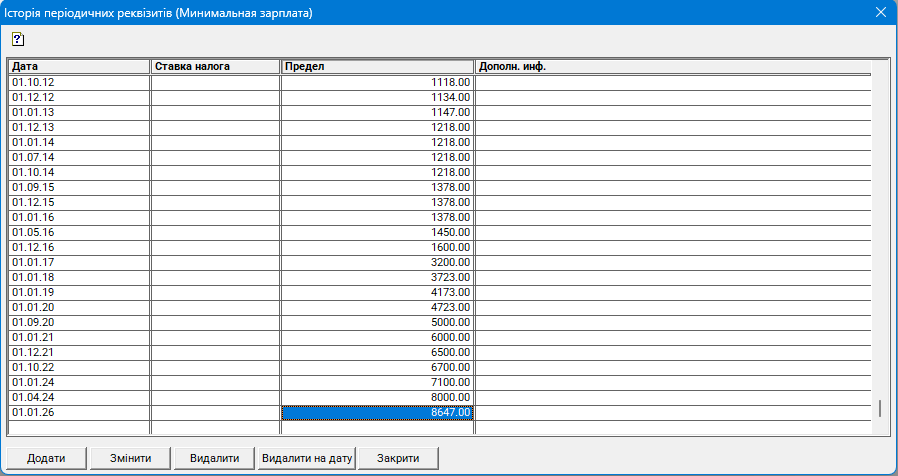Click the Видалити button

pos(214,458)
